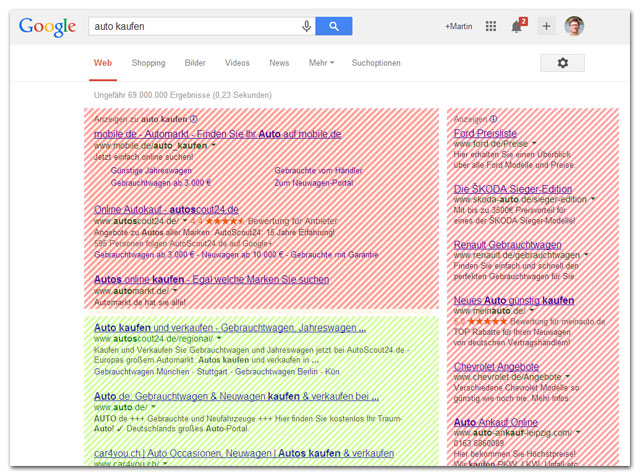Open mobile.de Automarkt ad link
Viewport: 640px width, 476px height.
tap(218, 134)
